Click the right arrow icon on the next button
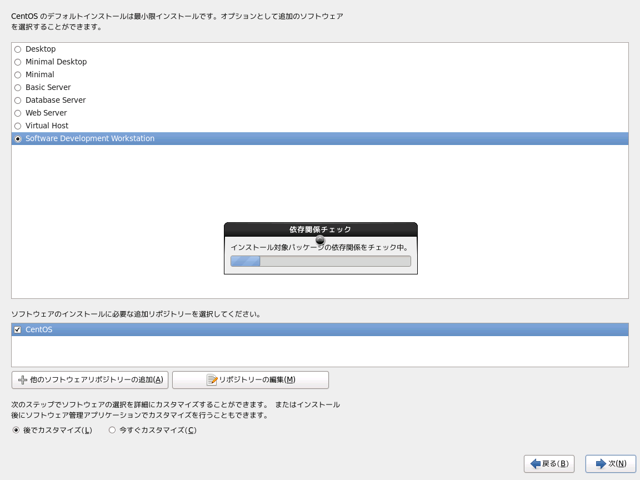This screenshot has height=480, width=640. pos(601,464)
